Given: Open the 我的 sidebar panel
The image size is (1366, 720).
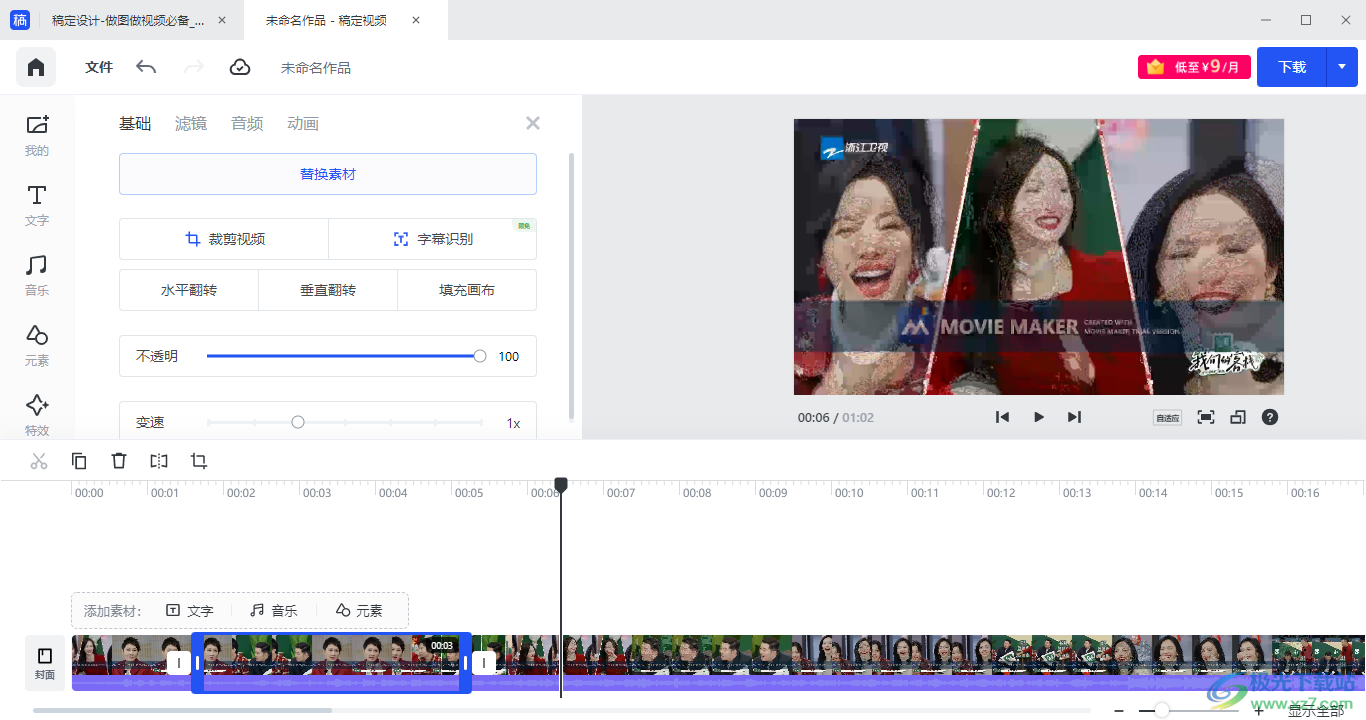Looking at the screenshot, I should point(37,136).
